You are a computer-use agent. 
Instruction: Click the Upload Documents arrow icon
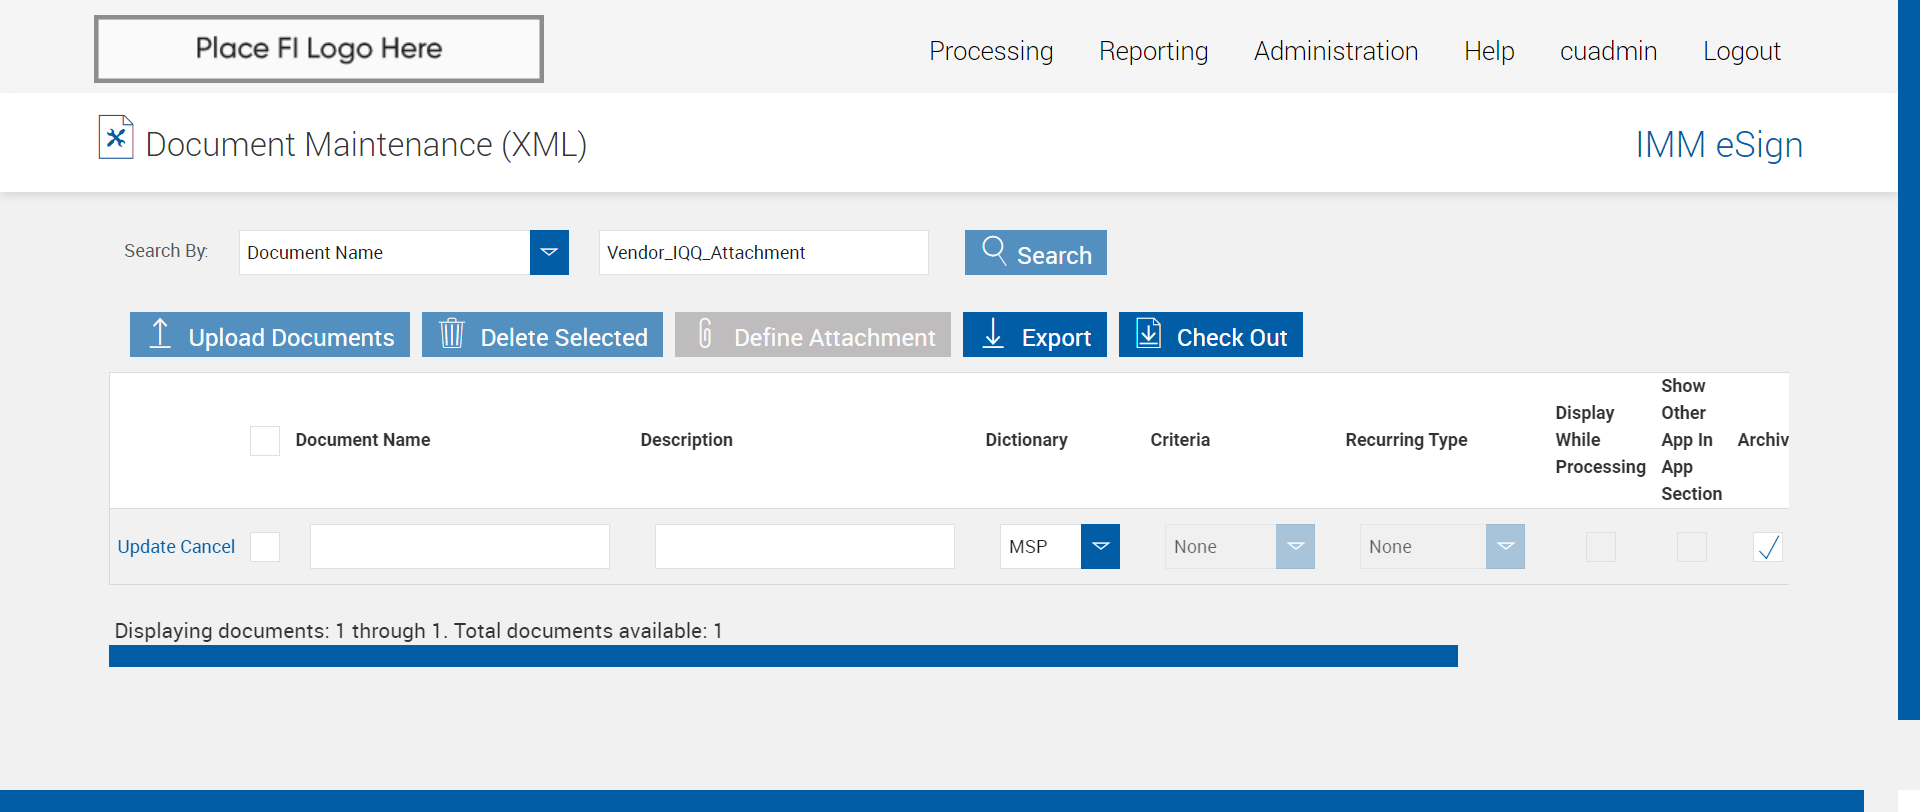160,333
